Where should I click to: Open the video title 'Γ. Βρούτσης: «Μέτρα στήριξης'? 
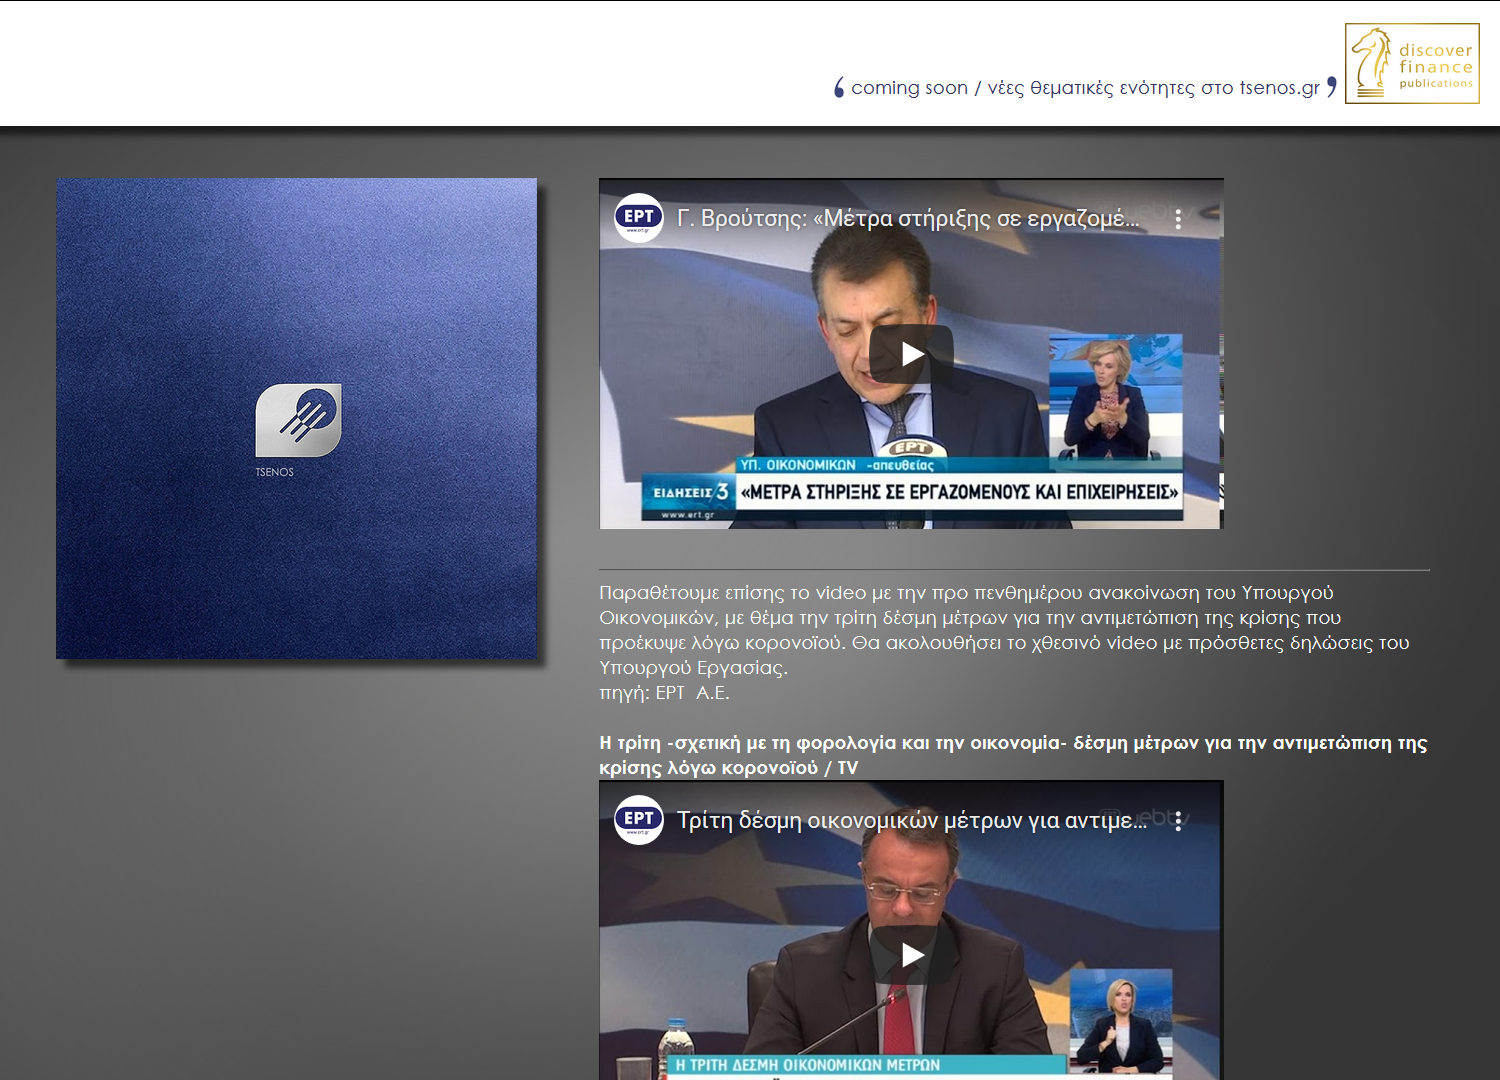point(908,218)
